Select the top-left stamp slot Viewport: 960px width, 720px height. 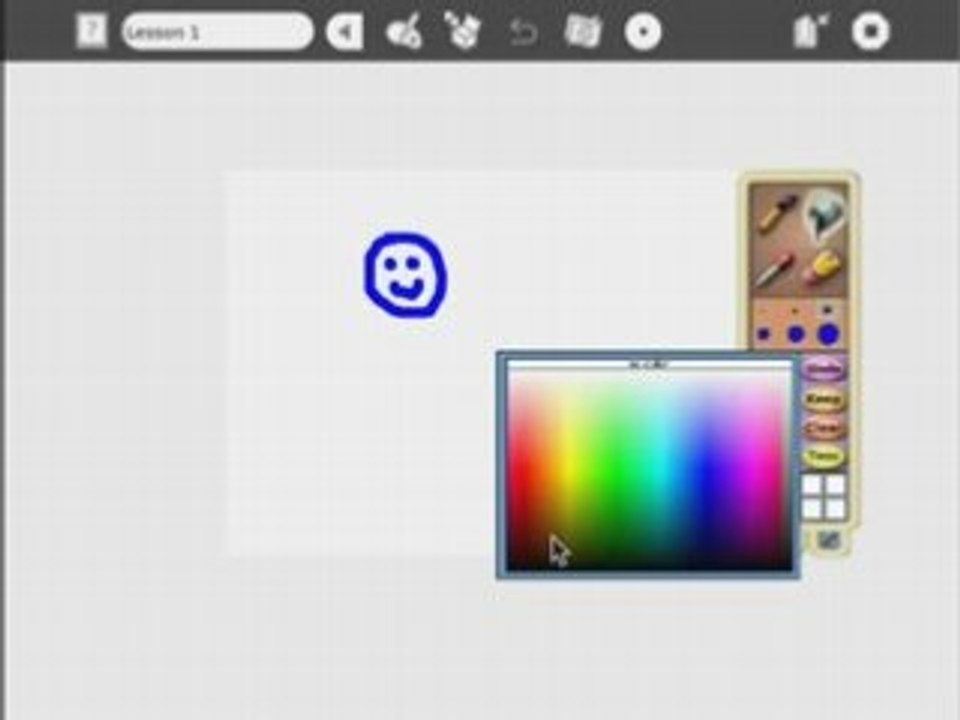[812, 485]
